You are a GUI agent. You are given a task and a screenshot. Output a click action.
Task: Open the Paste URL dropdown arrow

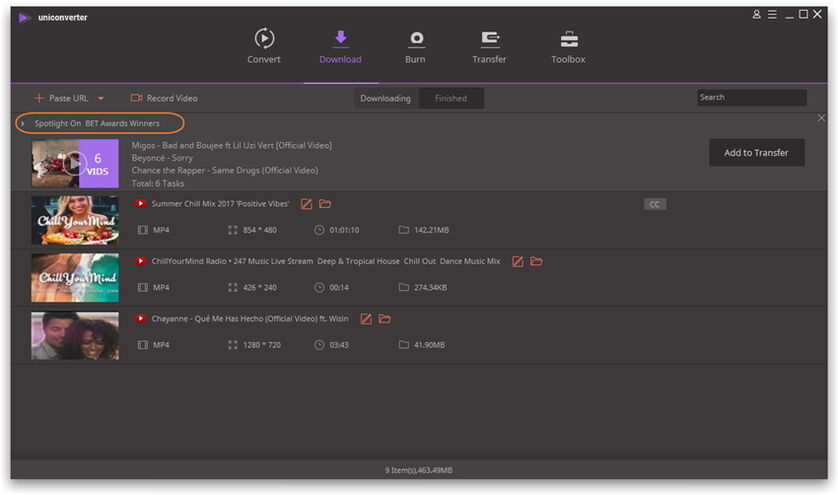pyautogui.click(x=101, y=98)
